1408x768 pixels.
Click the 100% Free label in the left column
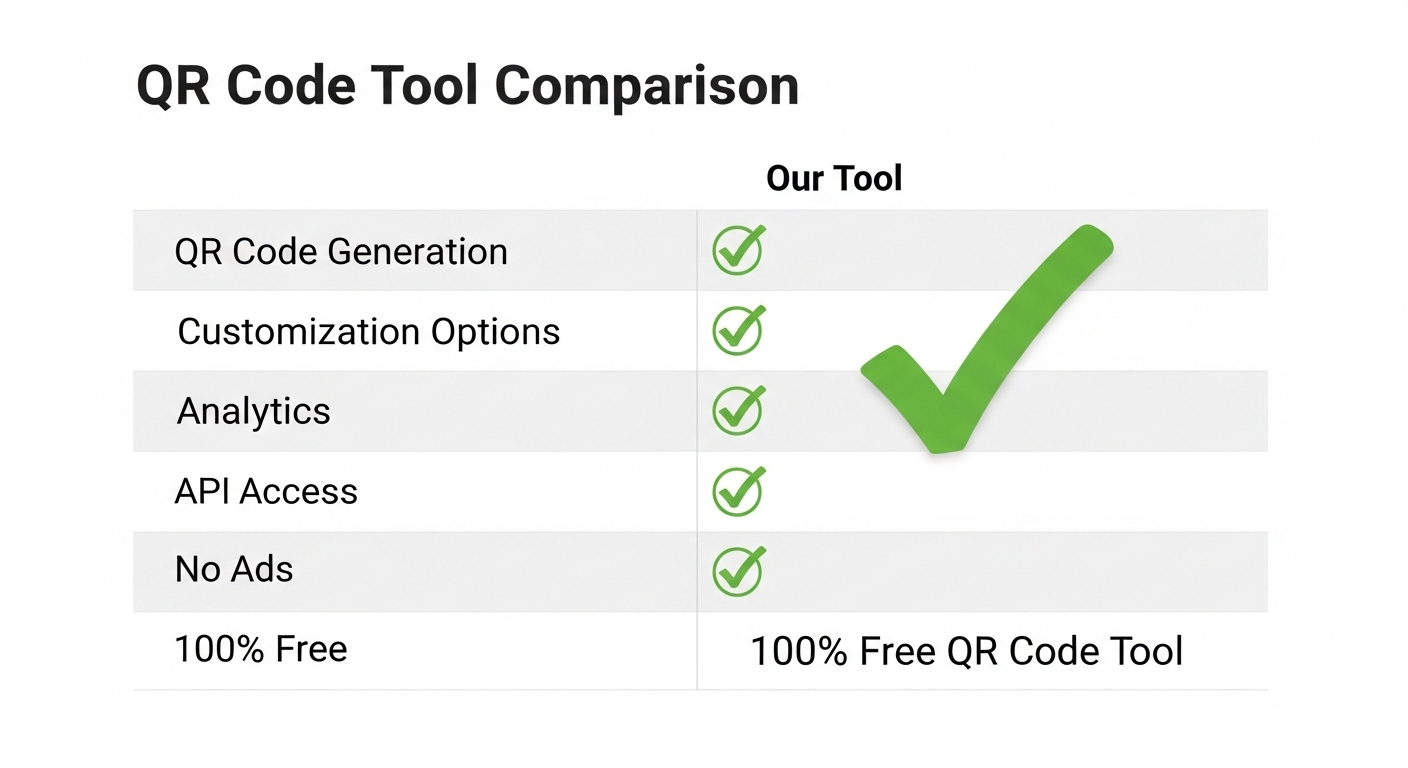pyautogui.click(x=261, y=649)
